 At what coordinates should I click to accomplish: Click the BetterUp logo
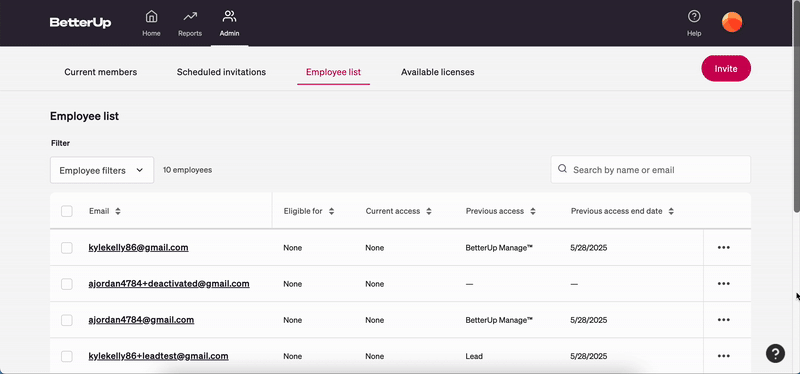80,22
